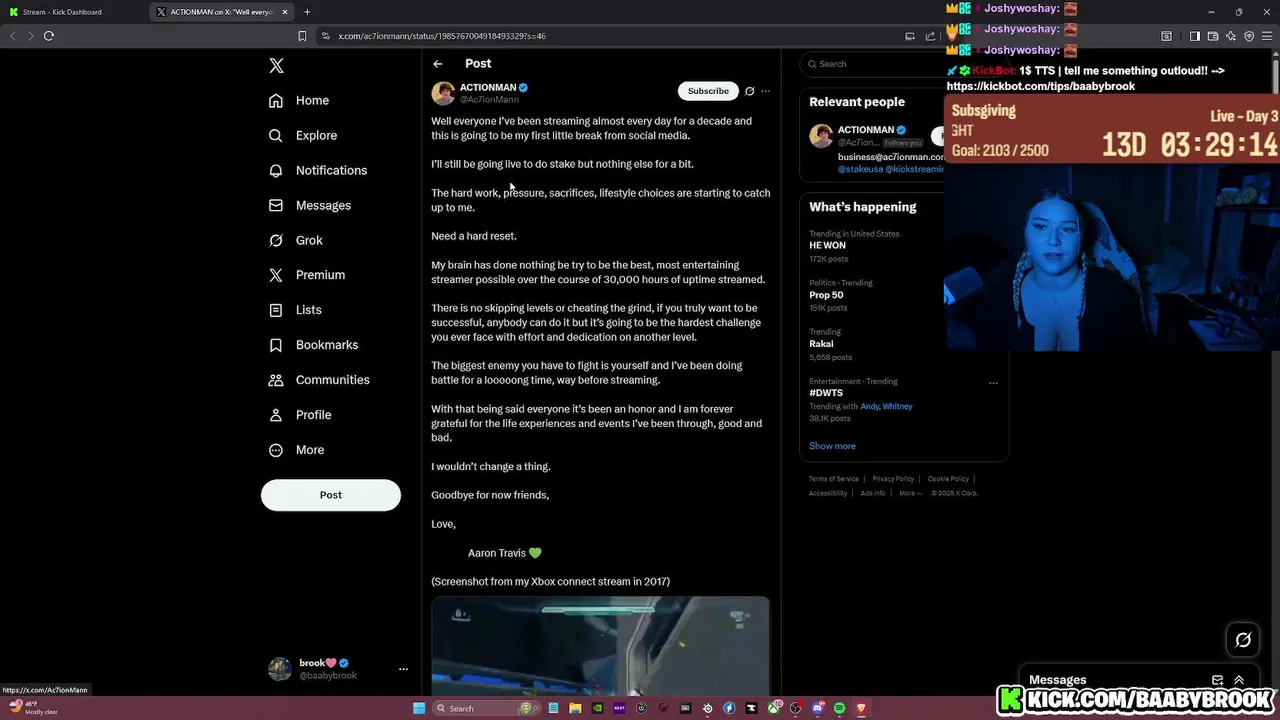The height and width of the screenshot is (720, 1280).
Task: Open Notifications in the sidebar
Action: [x=318, y=170]
